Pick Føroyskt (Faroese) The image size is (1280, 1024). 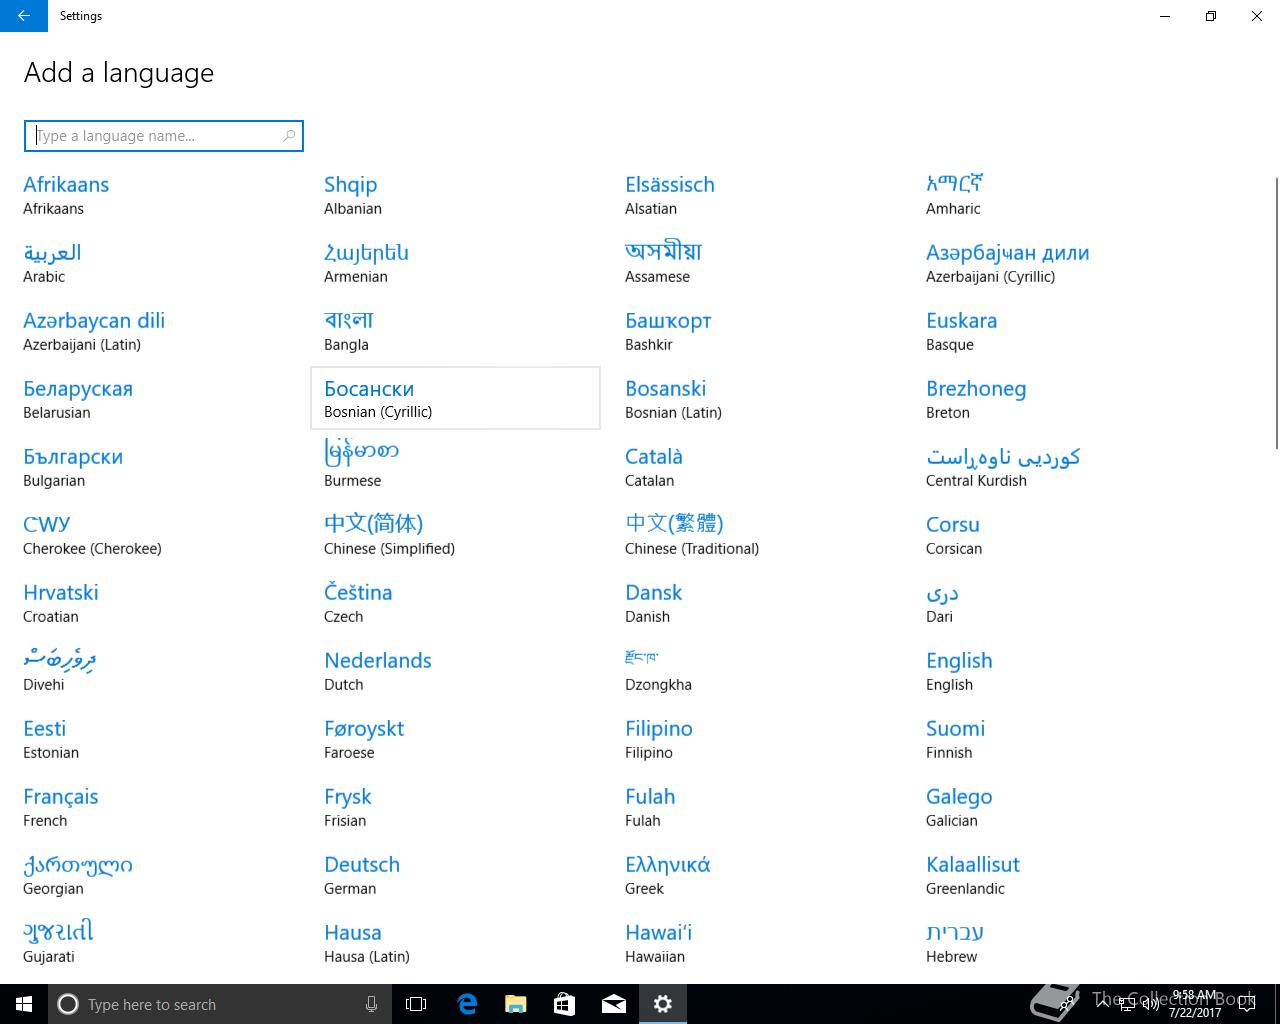point(455,738)
